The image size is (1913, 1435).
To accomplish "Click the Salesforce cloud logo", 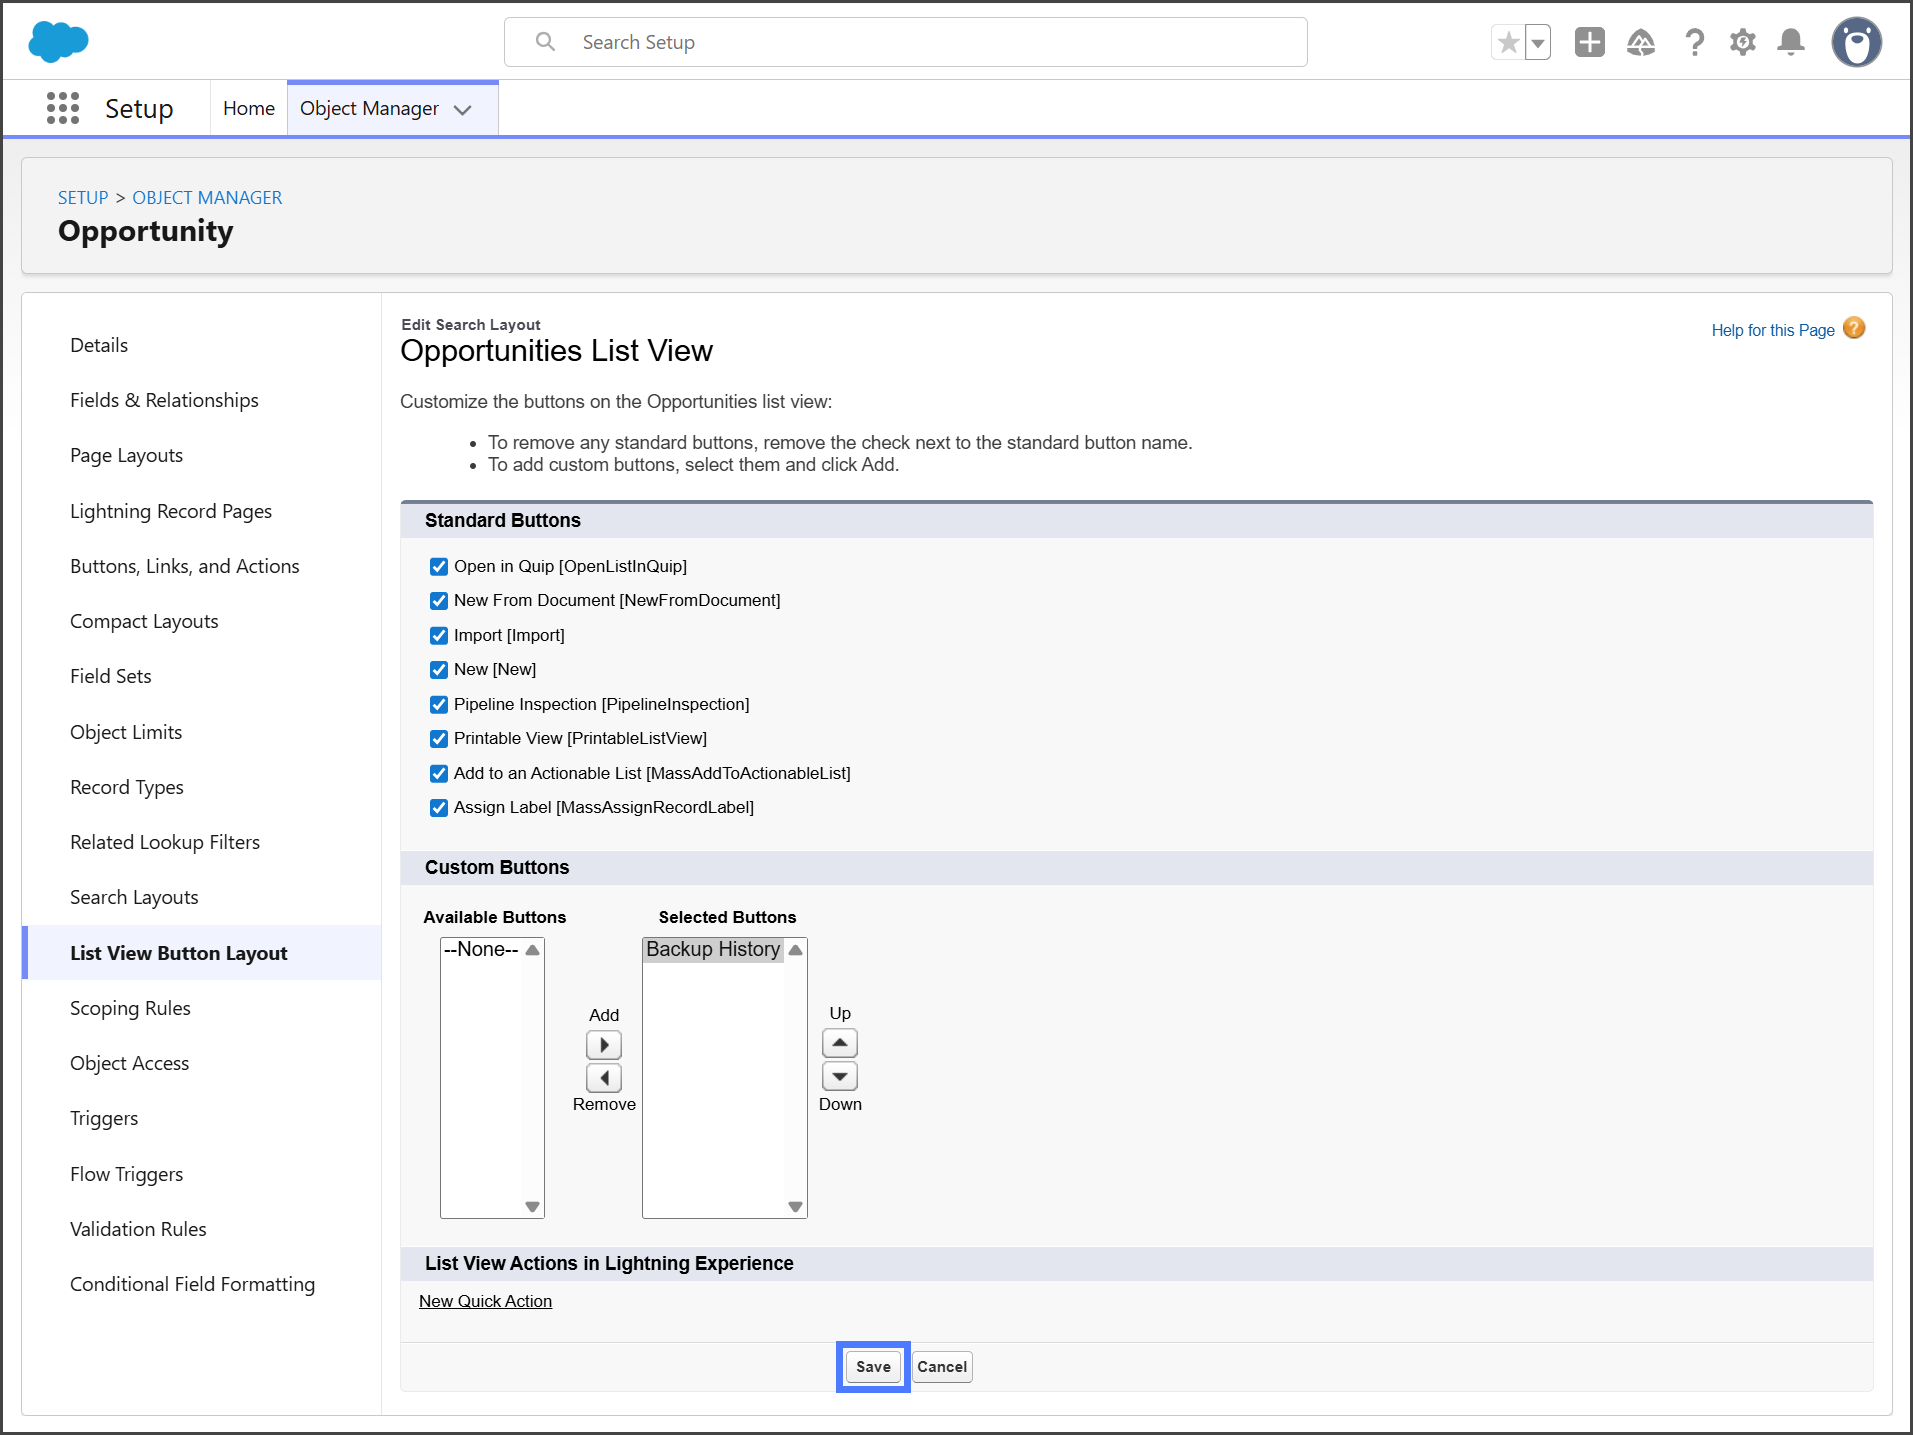I will pyautogui.click(x=59, y=42).
